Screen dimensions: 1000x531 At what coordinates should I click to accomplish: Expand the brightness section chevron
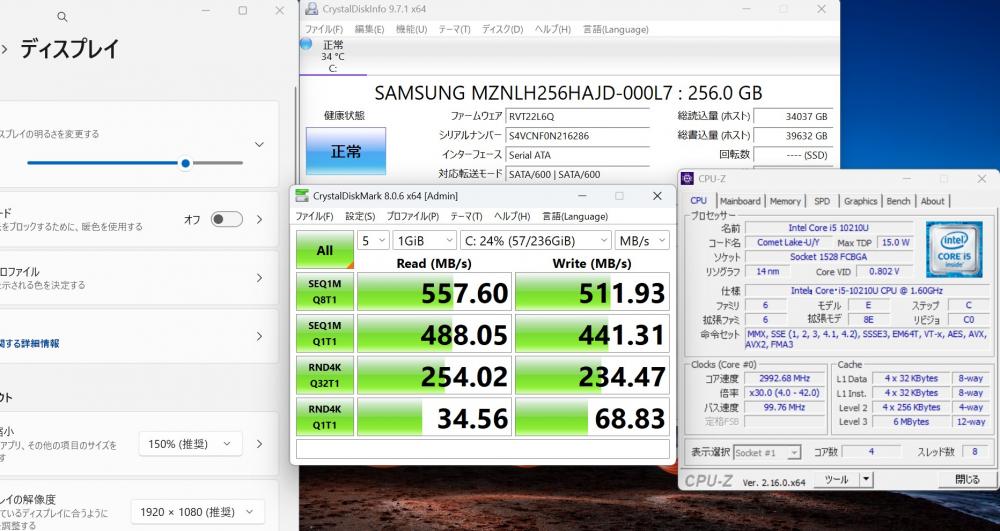point(259,145)
